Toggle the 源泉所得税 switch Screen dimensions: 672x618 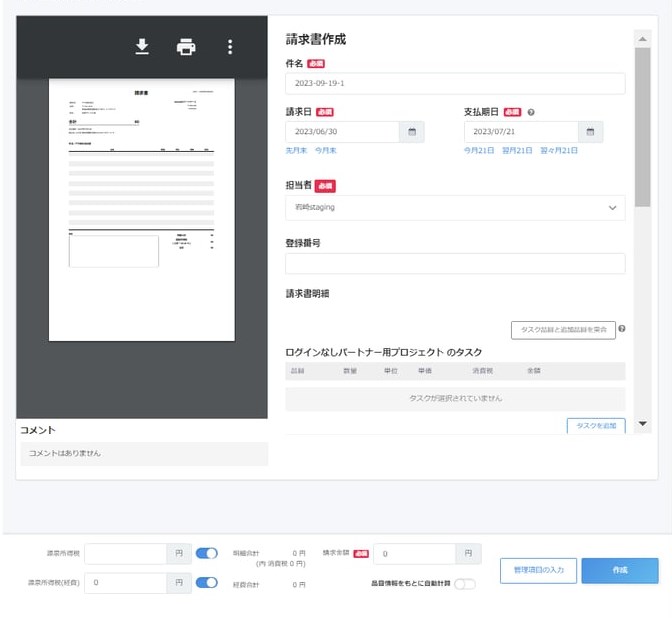tap(207, 553)
